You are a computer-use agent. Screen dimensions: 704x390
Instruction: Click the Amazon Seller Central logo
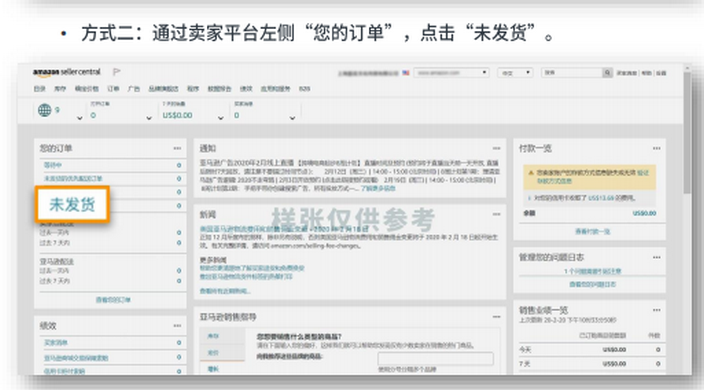coord(66,72)
